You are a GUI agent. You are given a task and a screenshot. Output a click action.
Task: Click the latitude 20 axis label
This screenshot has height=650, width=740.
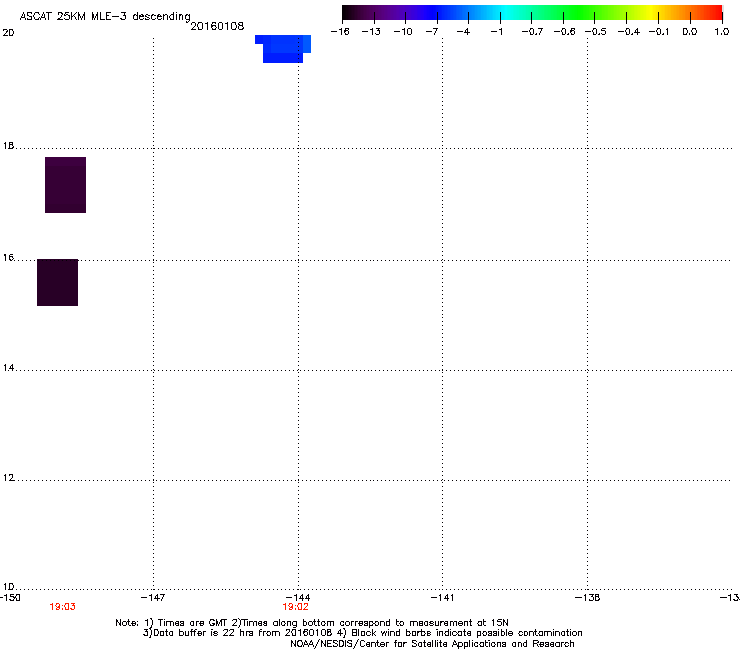(x=8, y=33)
